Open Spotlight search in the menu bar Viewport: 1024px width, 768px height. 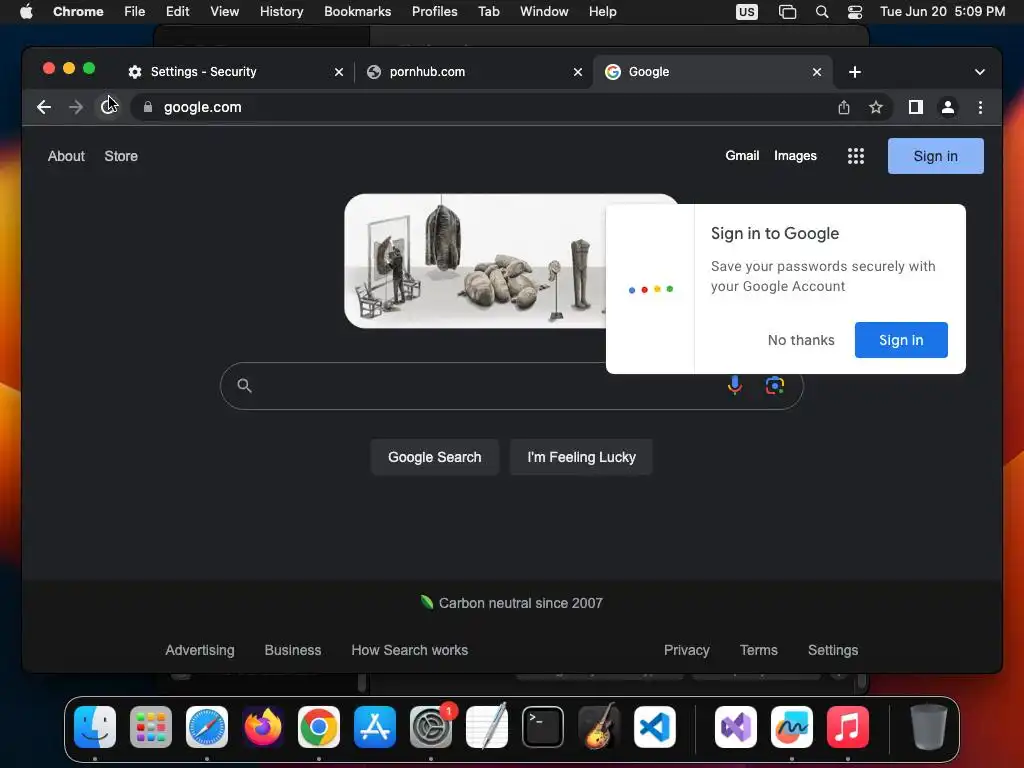click(822, 12)
